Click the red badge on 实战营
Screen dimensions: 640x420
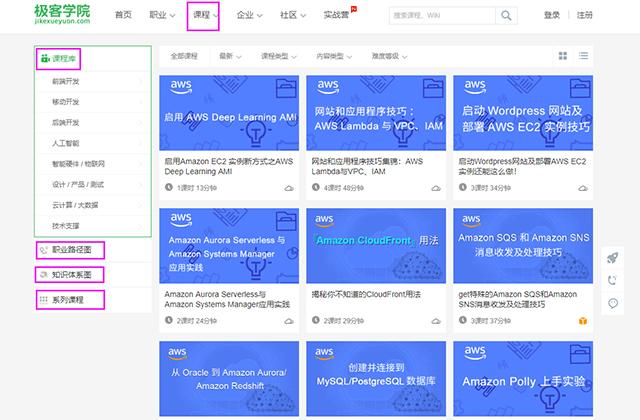(x=354, y=9)
